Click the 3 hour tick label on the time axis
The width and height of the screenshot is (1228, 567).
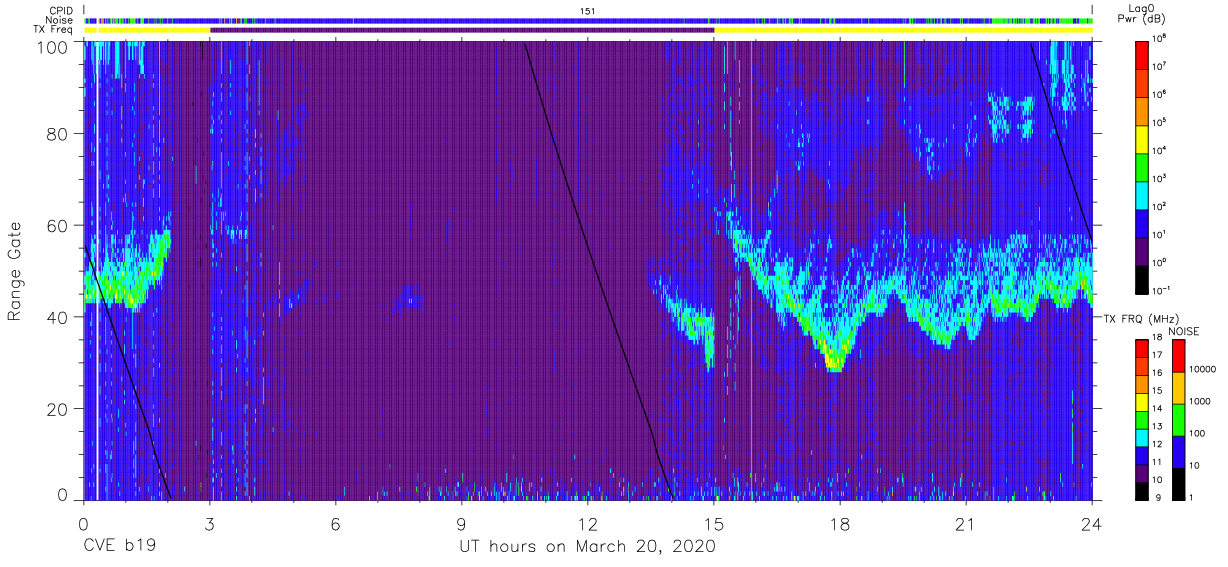209,523
